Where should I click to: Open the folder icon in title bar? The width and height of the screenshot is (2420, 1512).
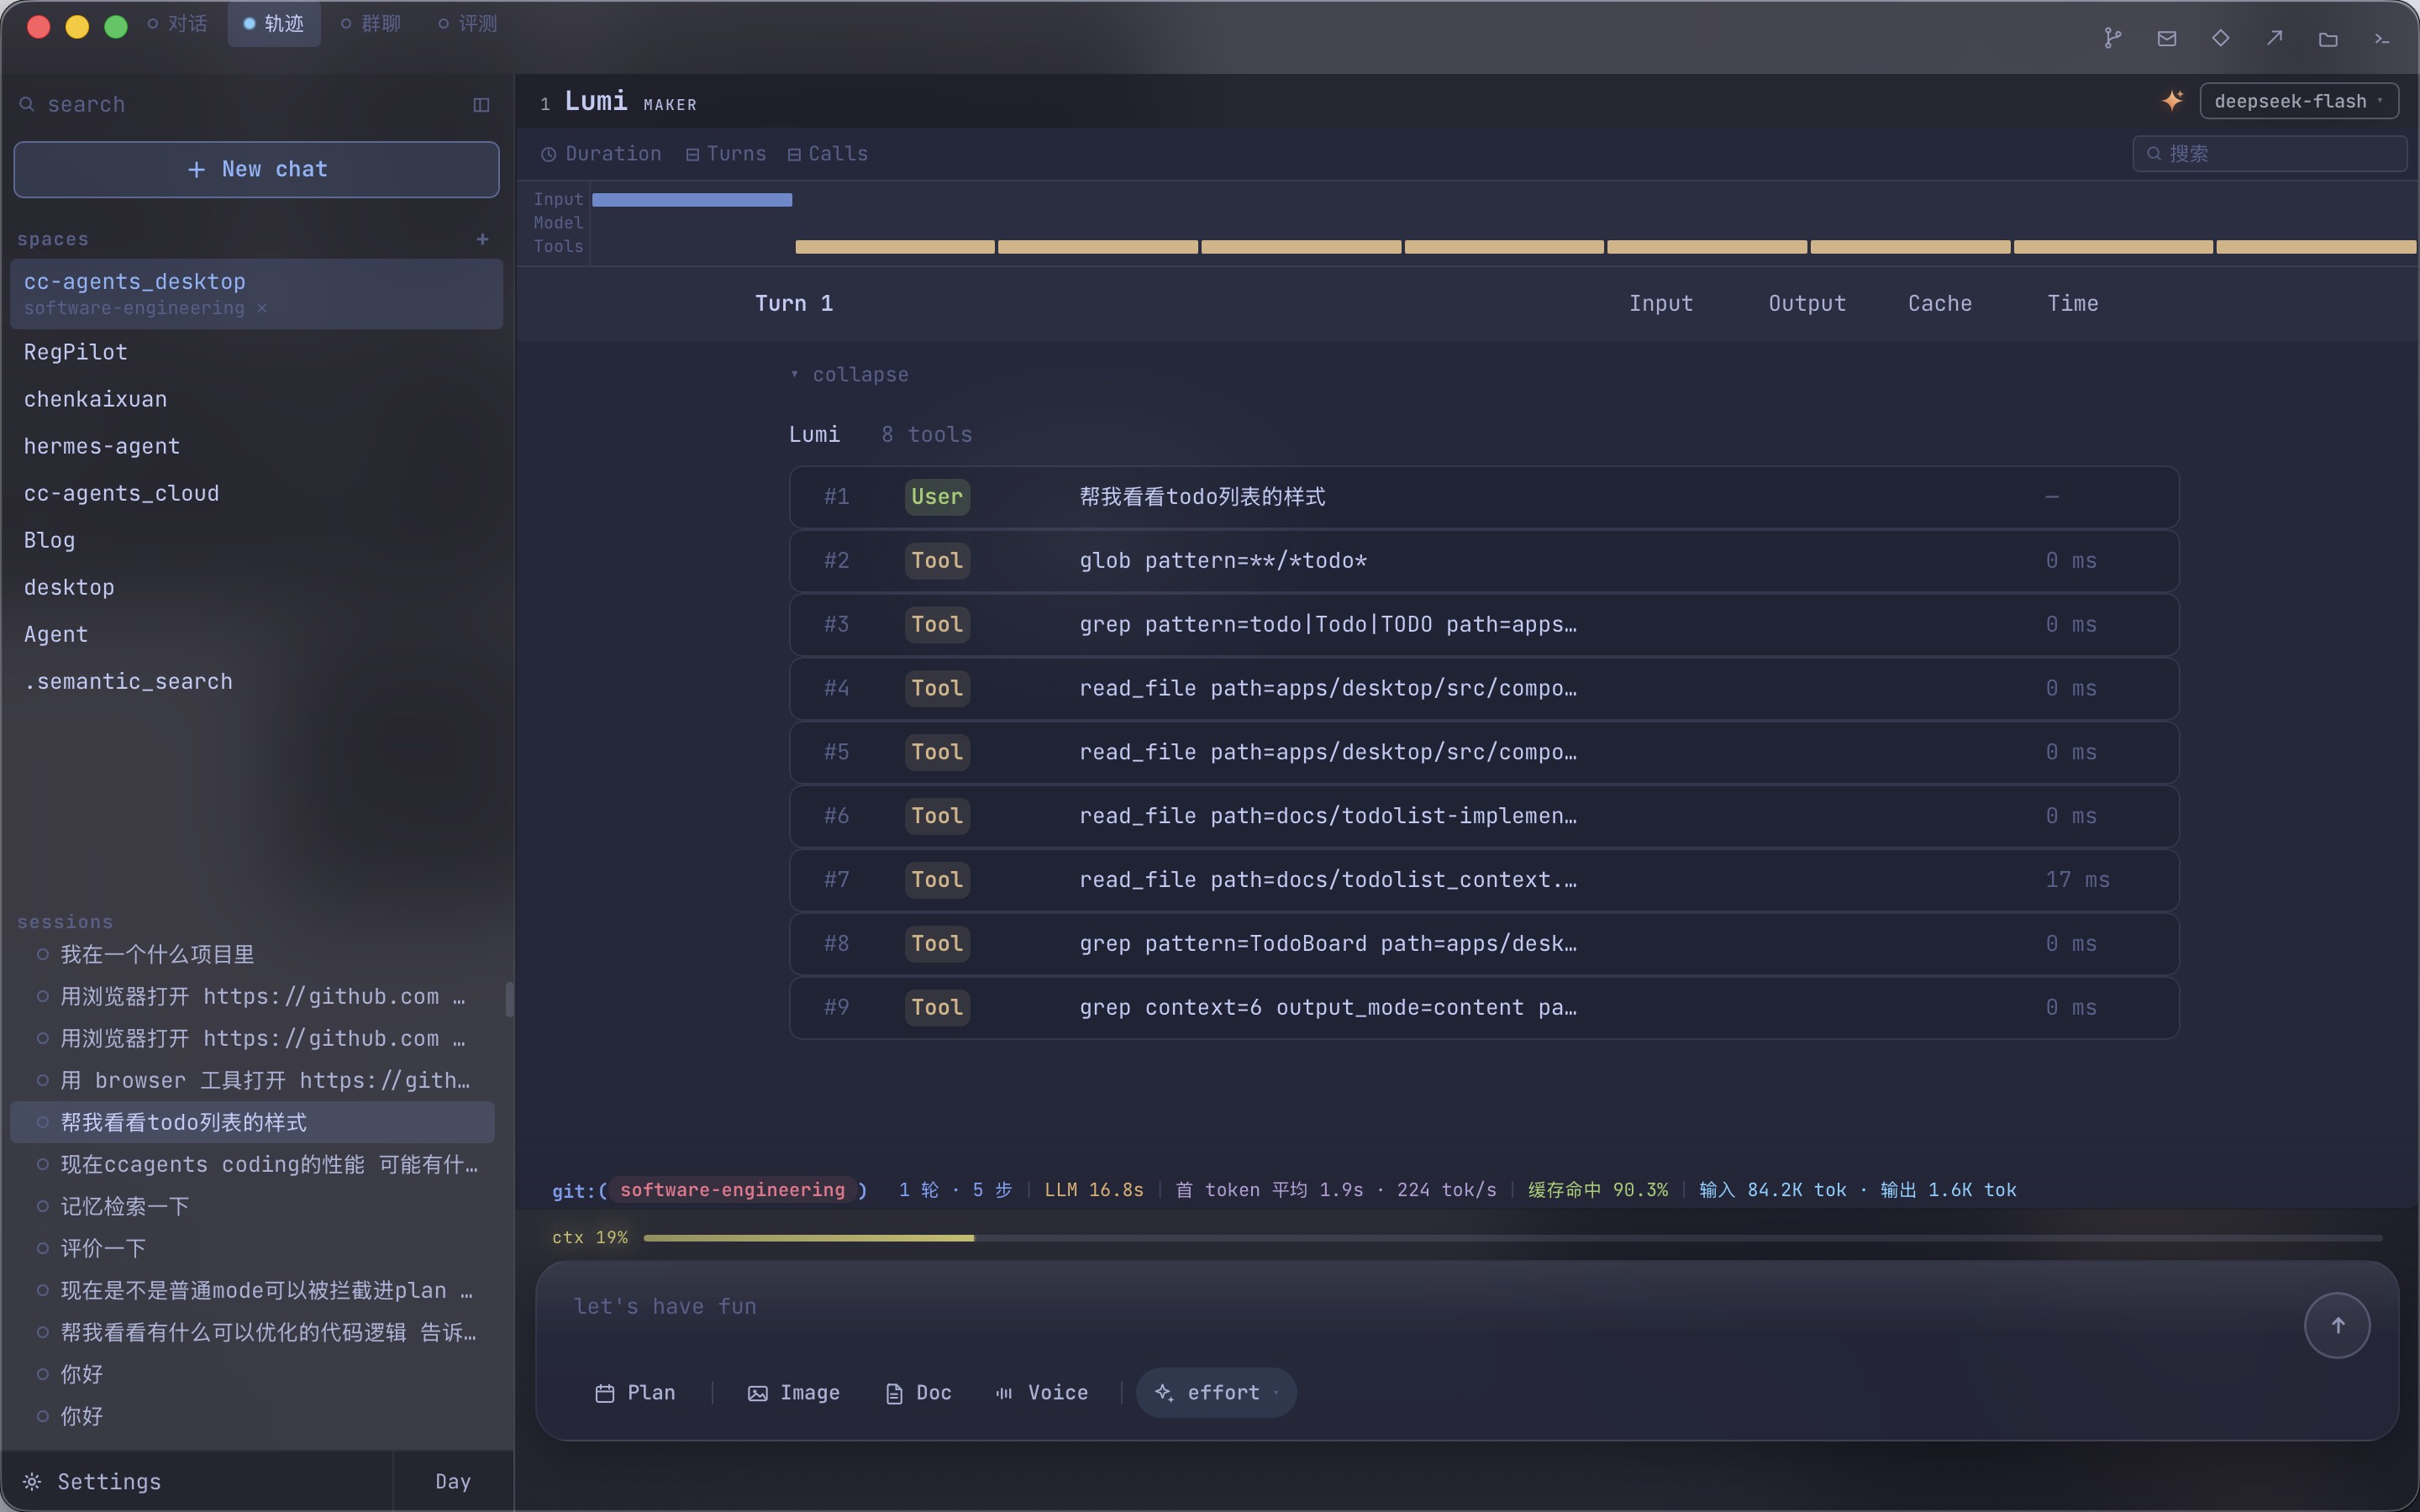pos(2328,38)
